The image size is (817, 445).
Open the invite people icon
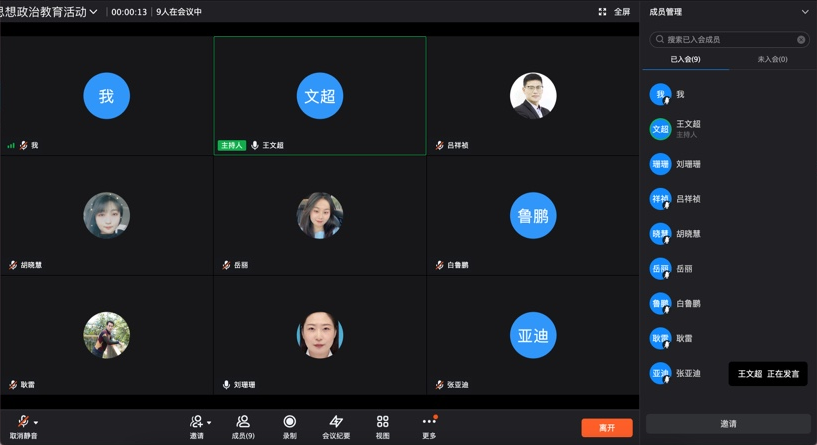pyautogui.click(x=196, y=422)
